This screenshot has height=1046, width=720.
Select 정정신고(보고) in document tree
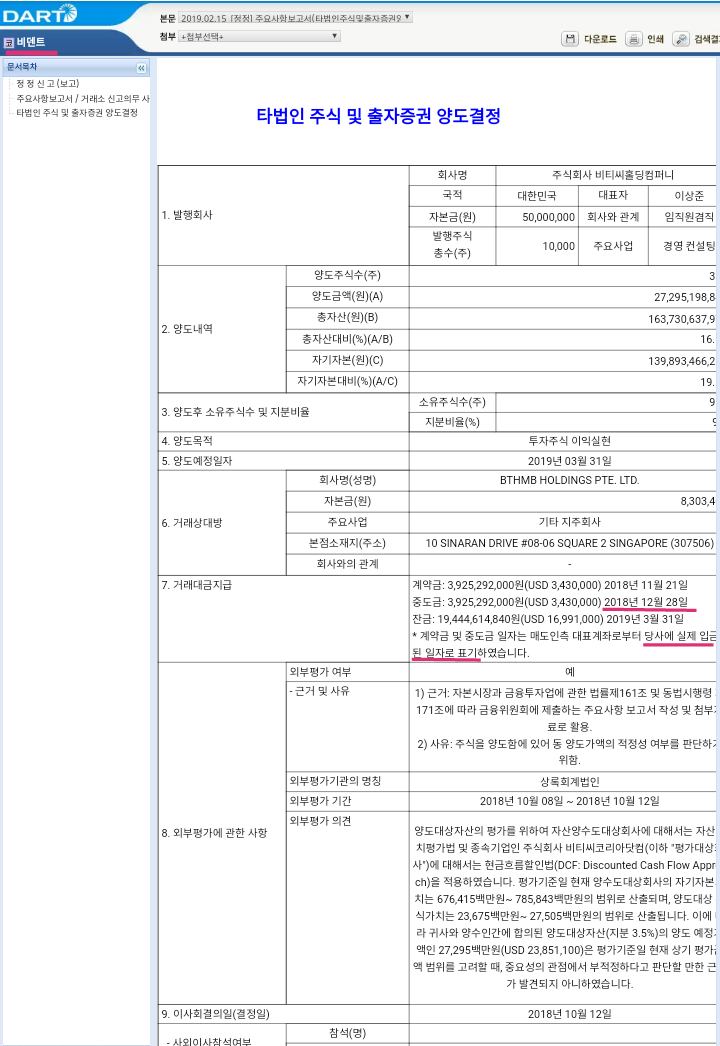(x=47, y=83)
